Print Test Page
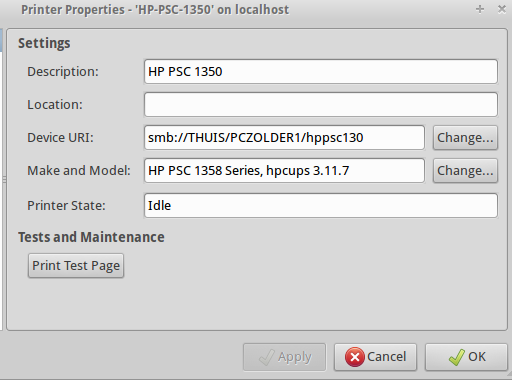 click(x=76, y=266)
